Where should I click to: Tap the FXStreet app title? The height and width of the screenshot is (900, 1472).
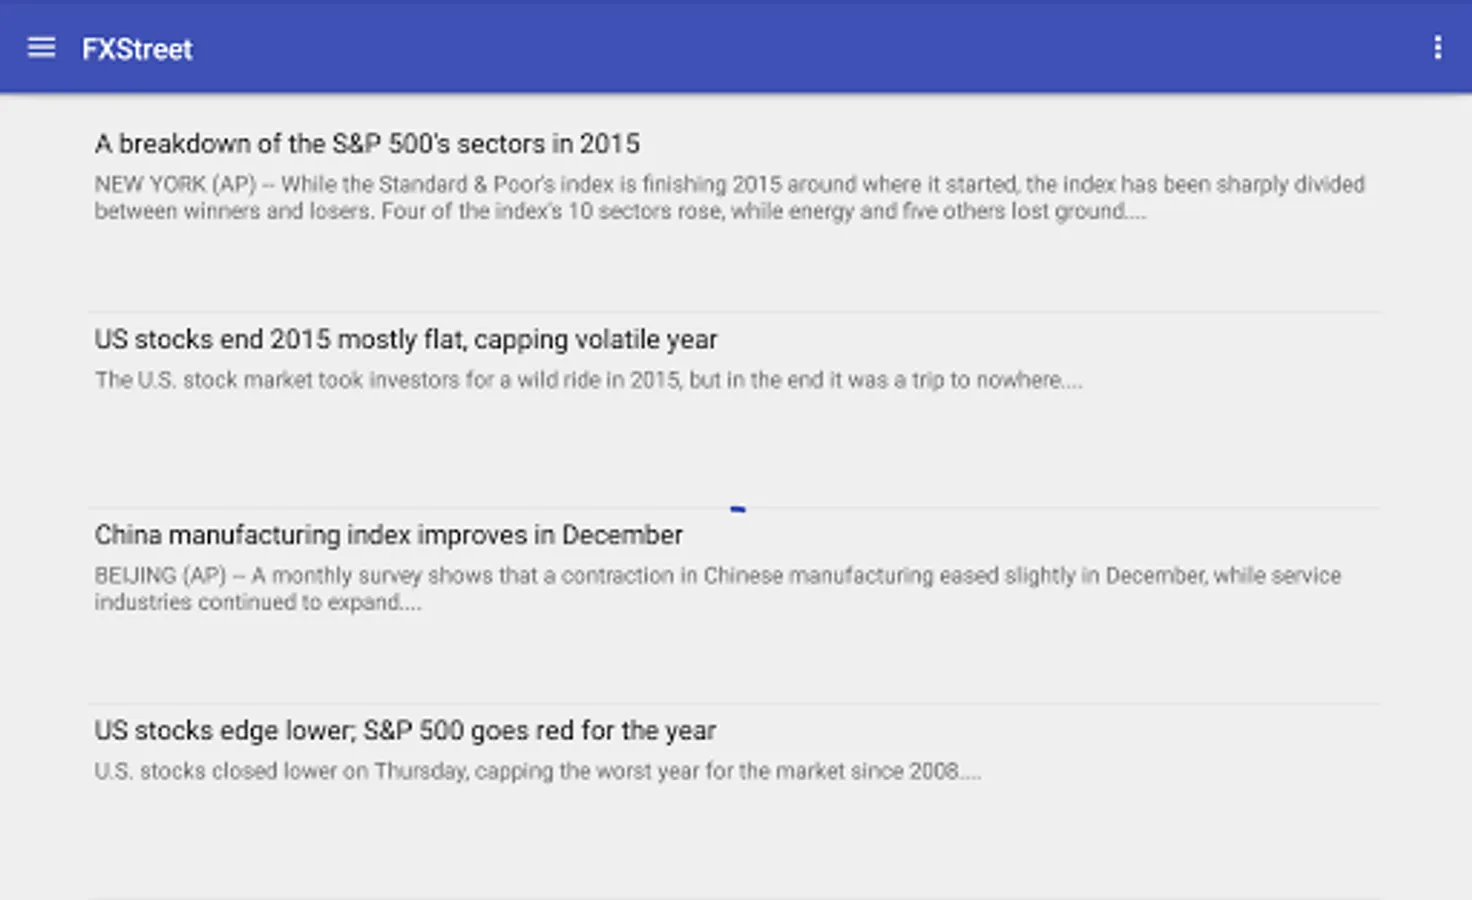click(137, 49)
